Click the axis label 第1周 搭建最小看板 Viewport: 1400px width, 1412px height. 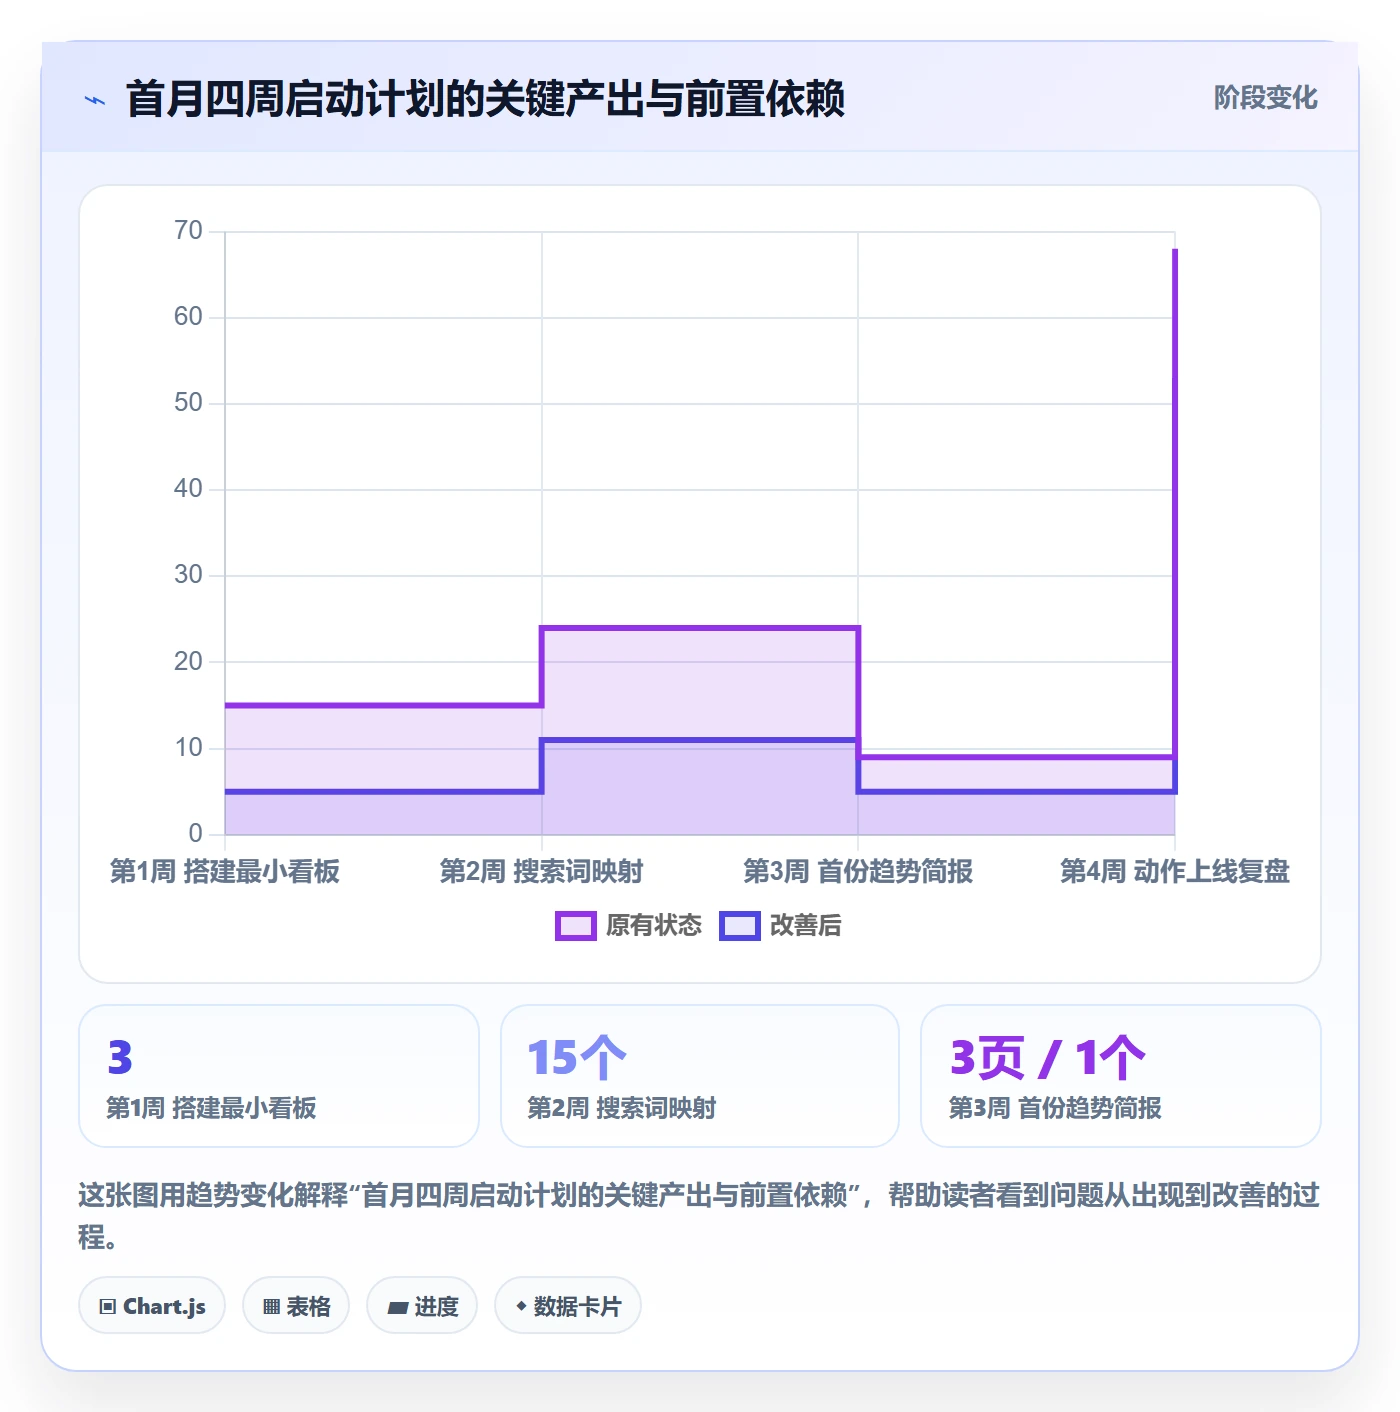(225, 872)
